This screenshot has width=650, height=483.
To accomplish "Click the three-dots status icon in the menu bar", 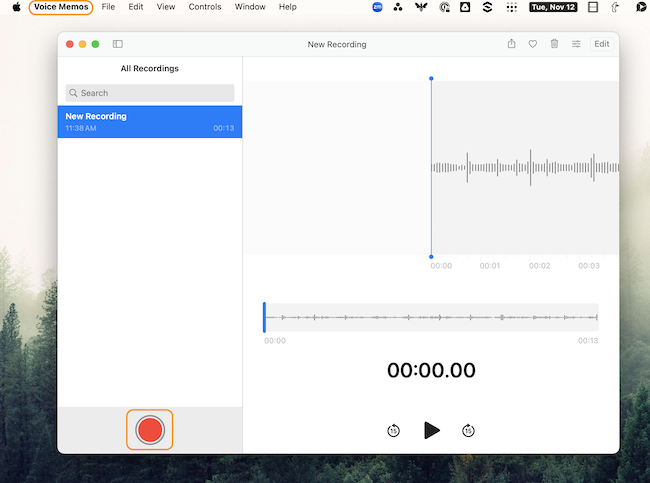I will point(398,7).
